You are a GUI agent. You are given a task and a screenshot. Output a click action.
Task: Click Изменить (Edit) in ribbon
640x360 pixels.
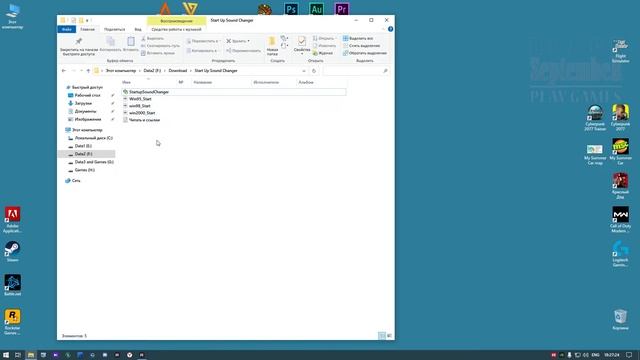(324, 46)
